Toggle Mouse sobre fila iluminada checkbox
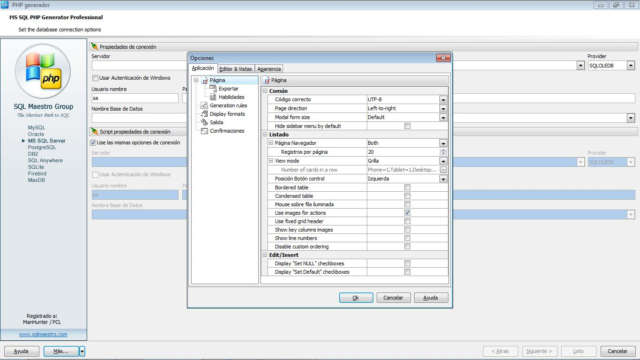 coord(407,204)
